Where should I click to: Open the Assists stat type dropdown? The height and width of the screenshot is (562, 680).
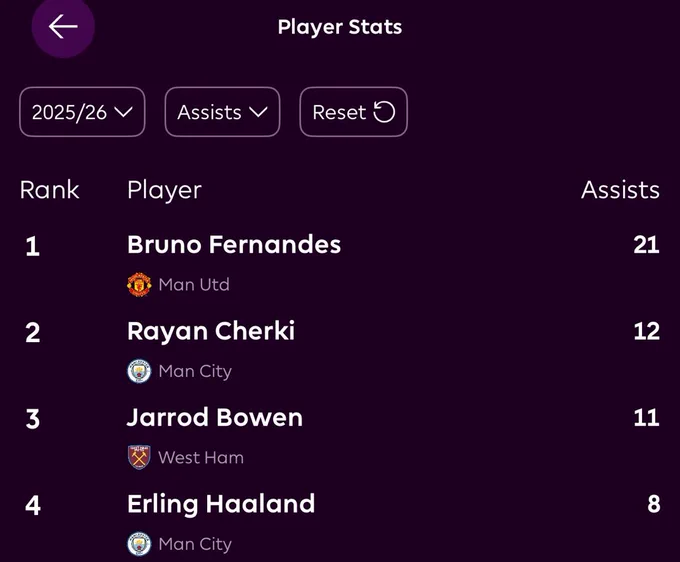coord(222,112)
